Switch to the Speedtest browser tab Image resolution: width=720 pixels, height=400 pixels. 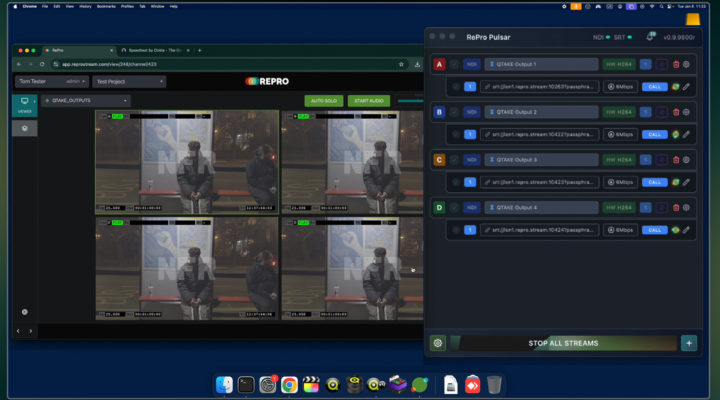(155, 51)
